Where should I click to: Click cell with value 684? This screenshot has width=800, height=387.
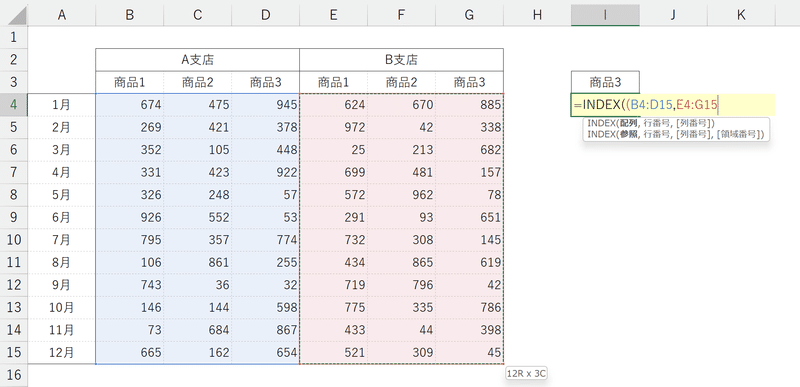coord(197,330)
